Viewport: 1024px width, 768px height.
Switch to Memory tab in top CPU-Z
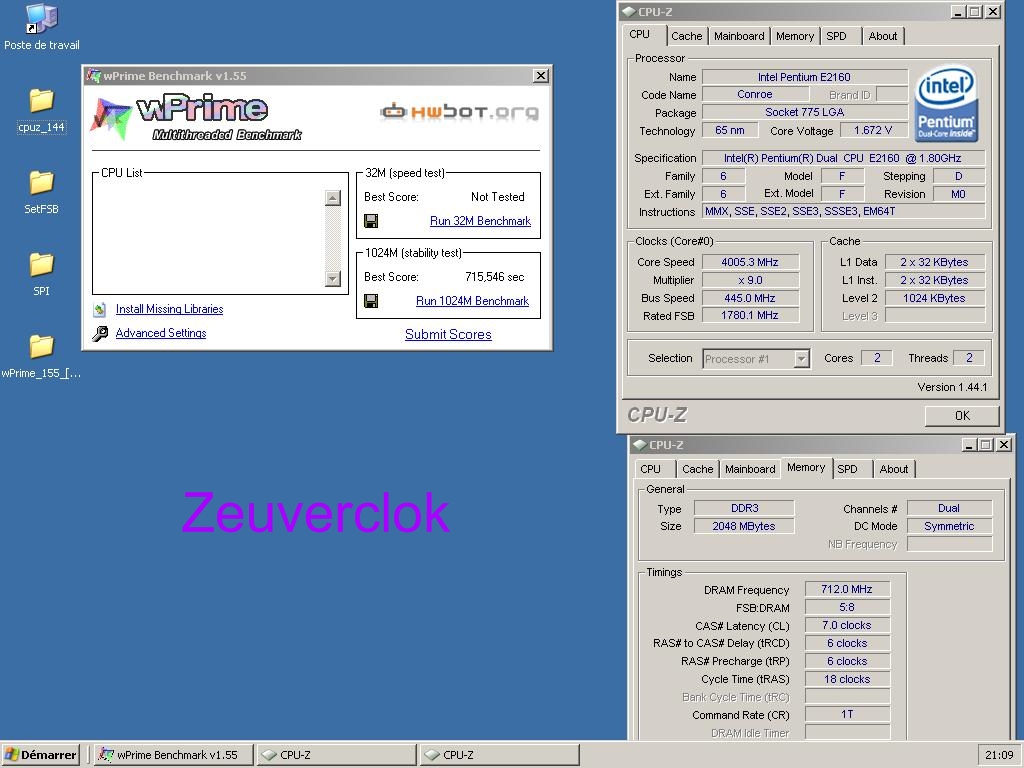tap(794, 36)
